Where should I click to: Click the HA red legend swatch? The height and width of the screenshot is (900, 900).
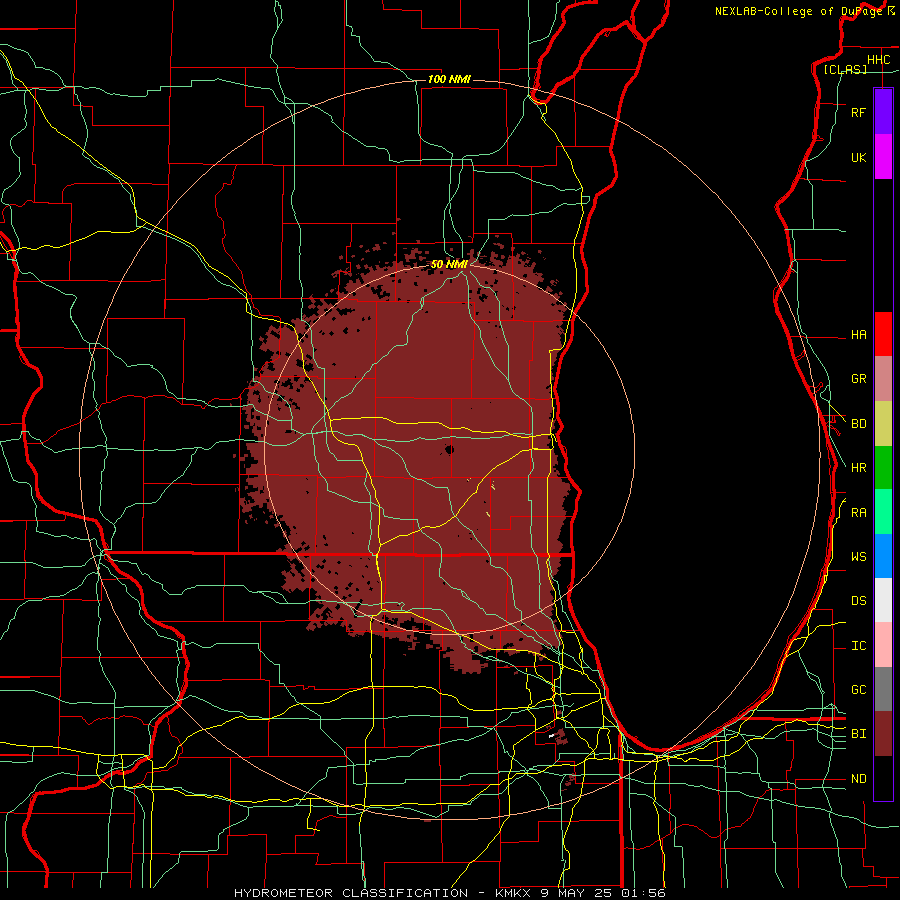point(883,334)
